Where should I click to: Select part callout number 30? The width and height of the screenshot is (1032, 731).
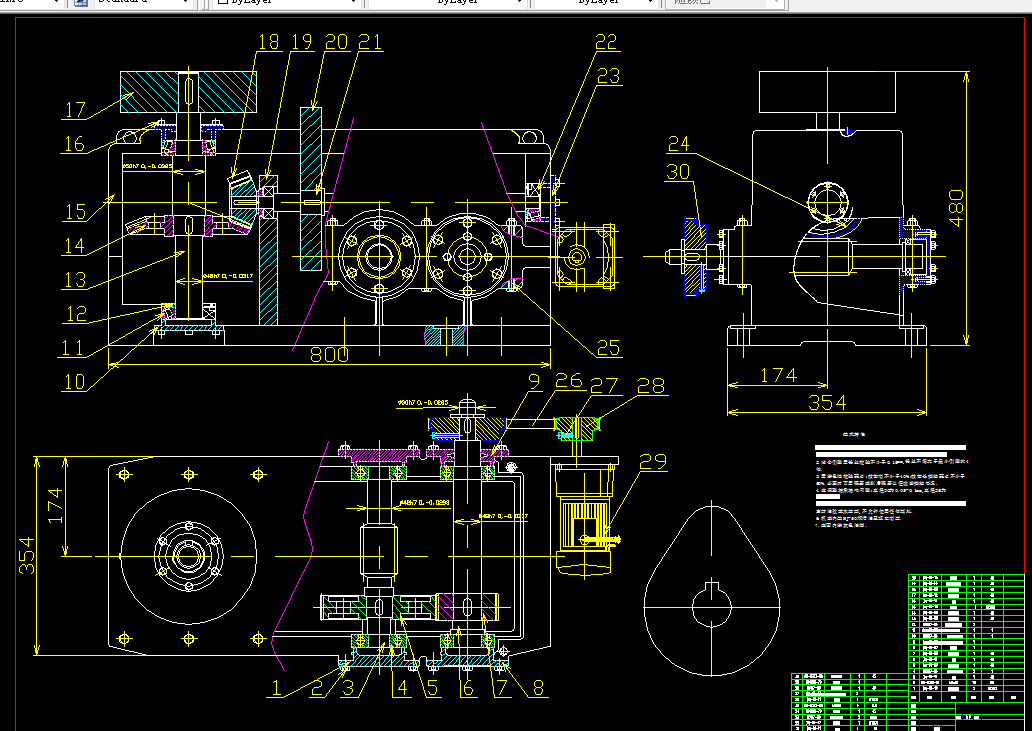[678, 172]
